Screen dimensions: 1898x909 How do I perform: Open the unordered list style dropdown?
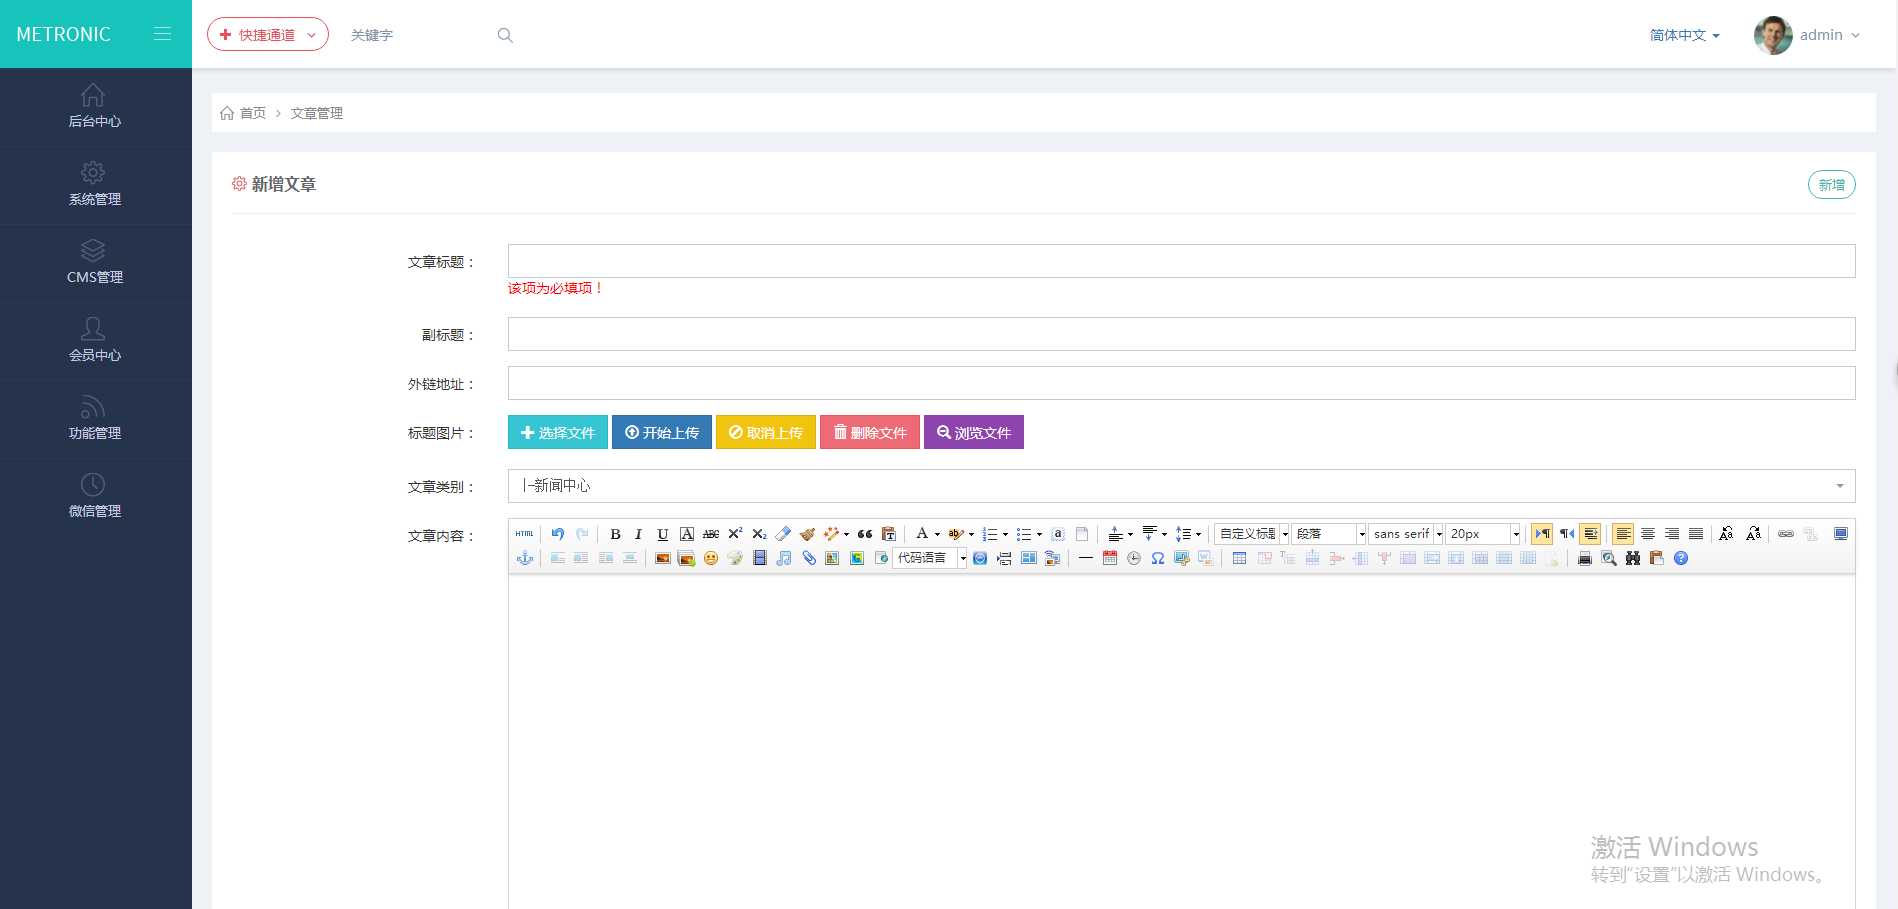pyautogui.click(x=1039, y=534)
